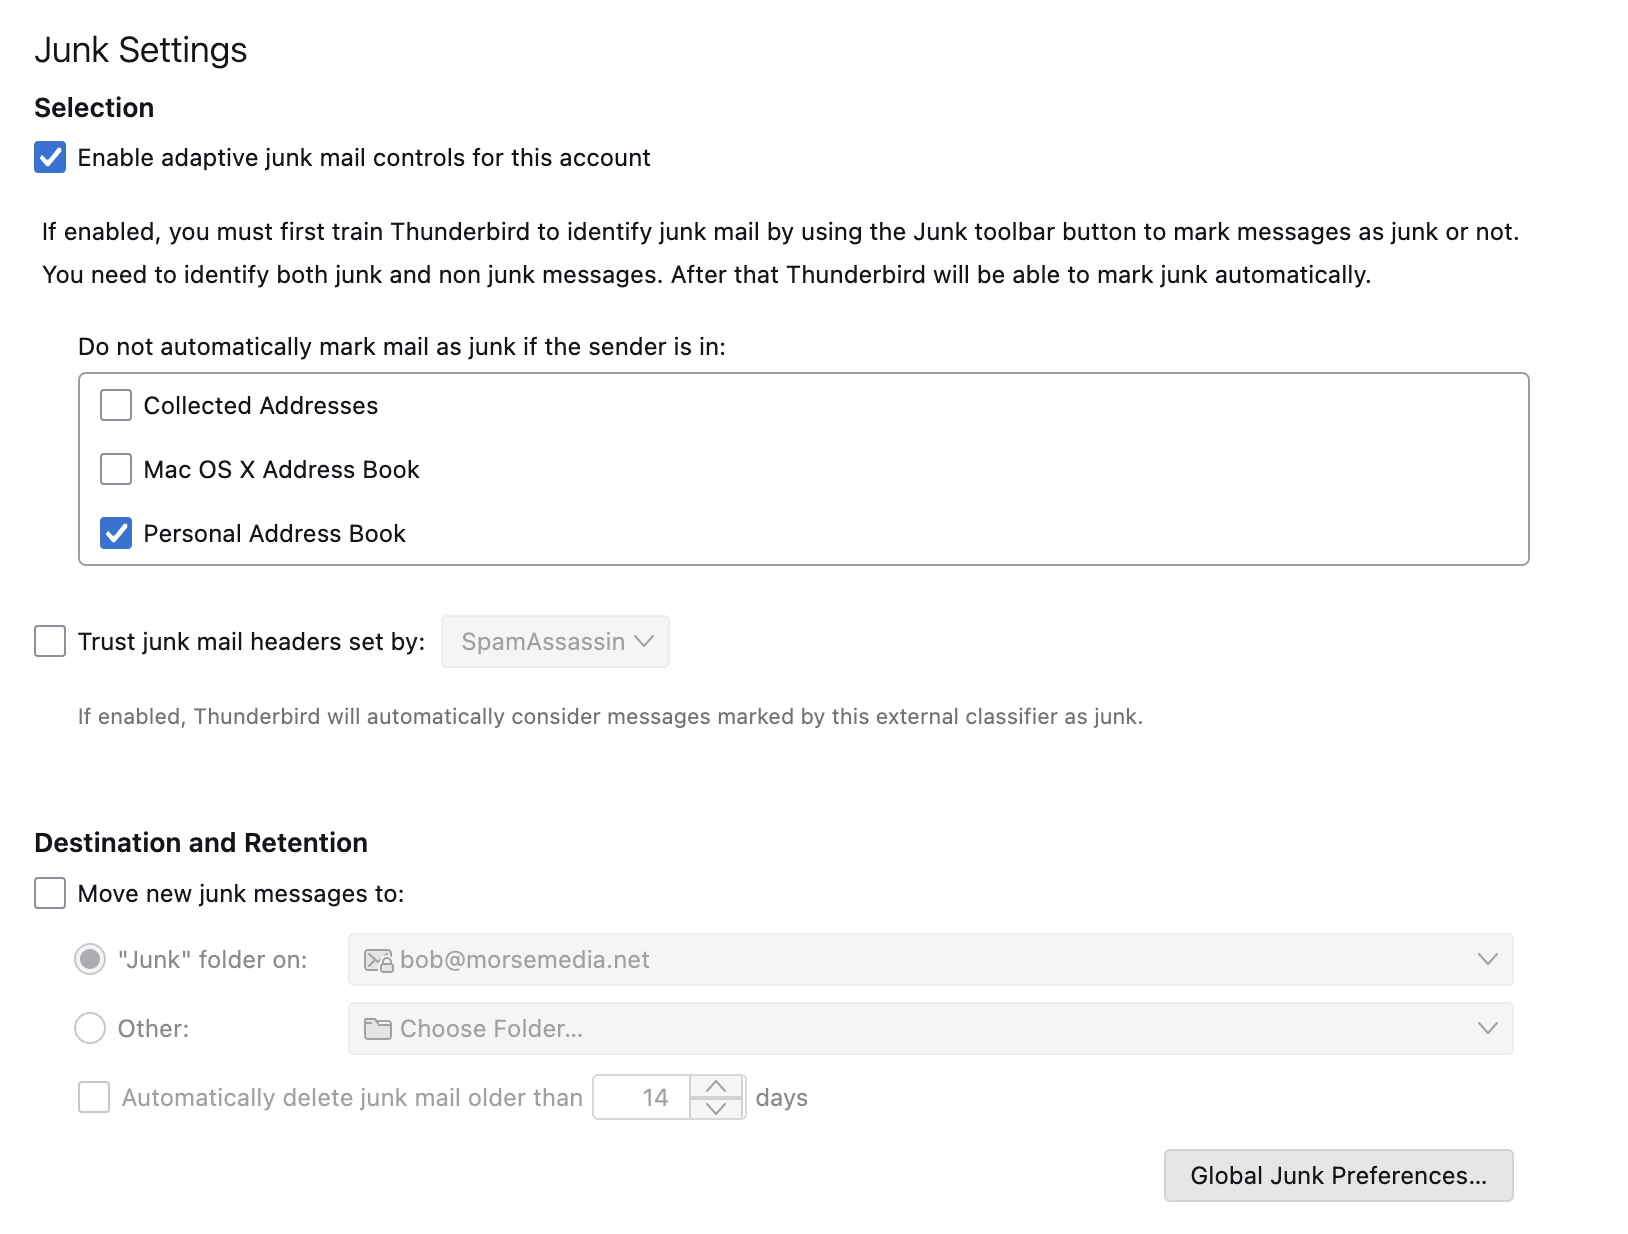This screenshot has width=1628, height=1234.
Task: Check Automatically delete junk mail older than
Action: (x=94, y=1097)
